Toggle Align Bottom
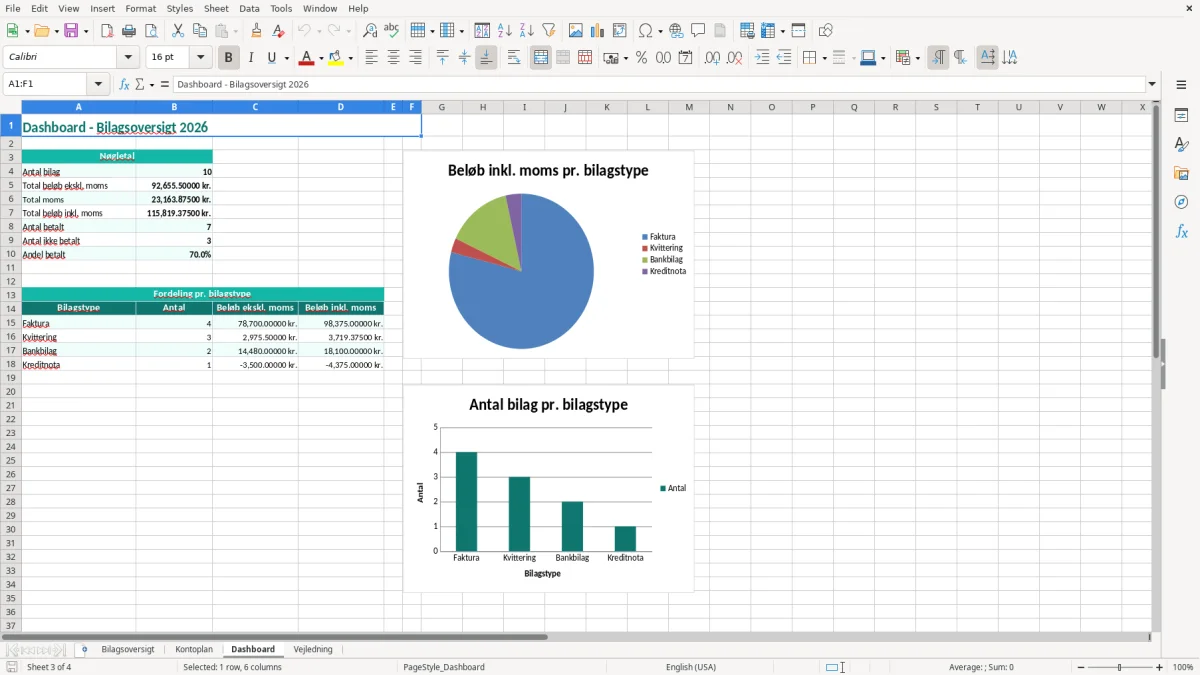This screenshot has height=675, width=1200. pyautogui.click(x=486, y=58)
